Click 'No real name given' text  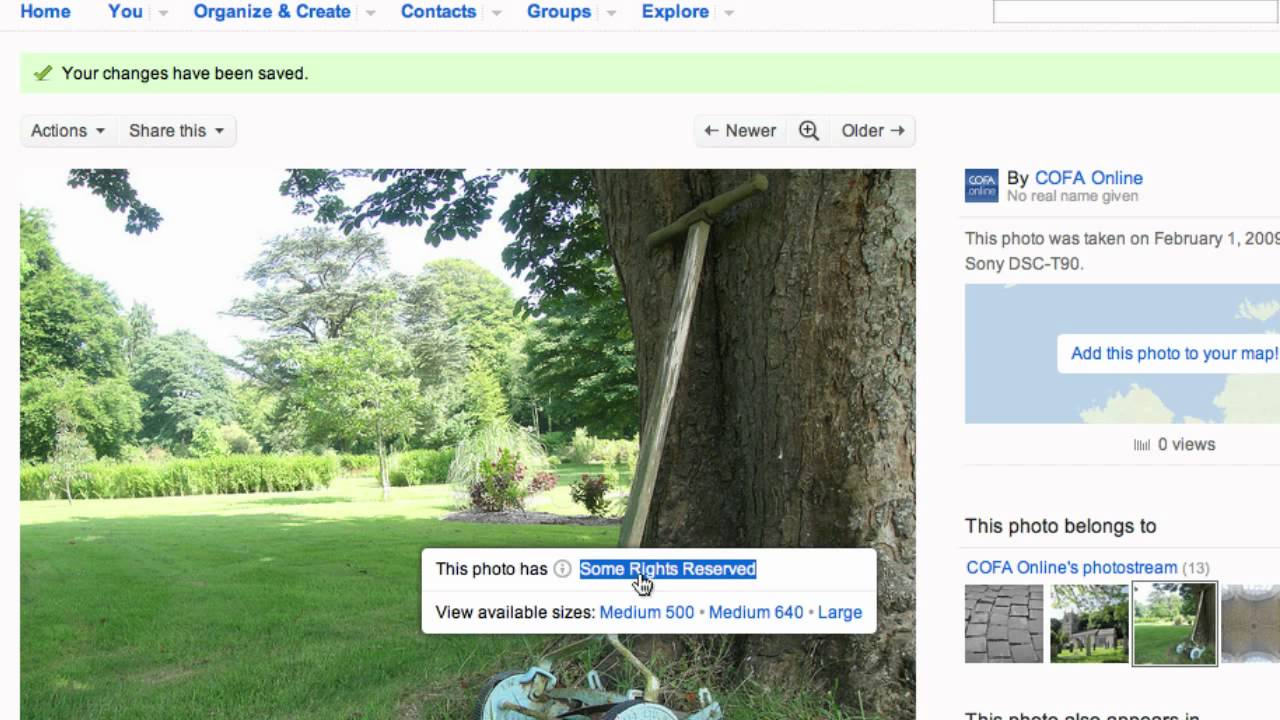tap(1072, 196)
